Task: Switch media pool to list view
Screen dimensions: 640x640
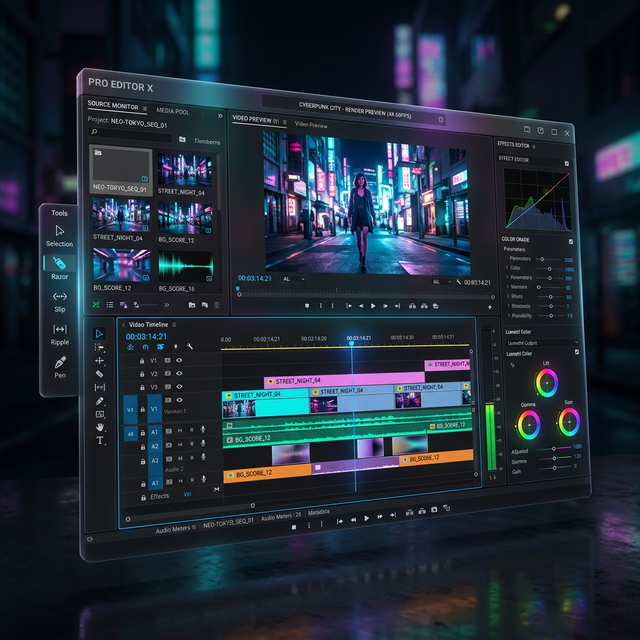Action: click(109, 304)
